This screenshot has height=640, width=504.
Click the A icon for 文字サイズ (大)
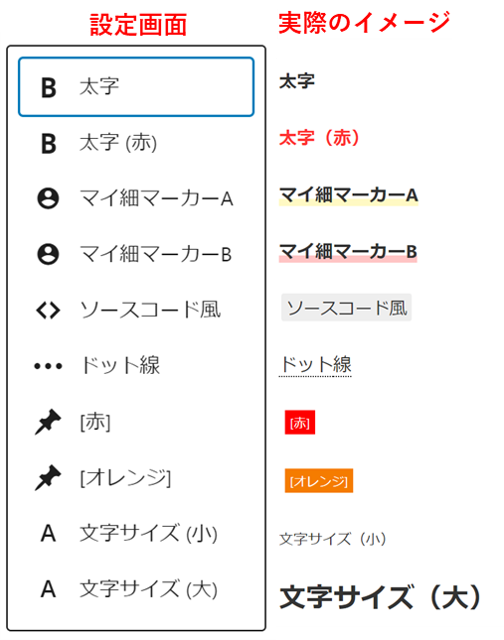(48, 589)
